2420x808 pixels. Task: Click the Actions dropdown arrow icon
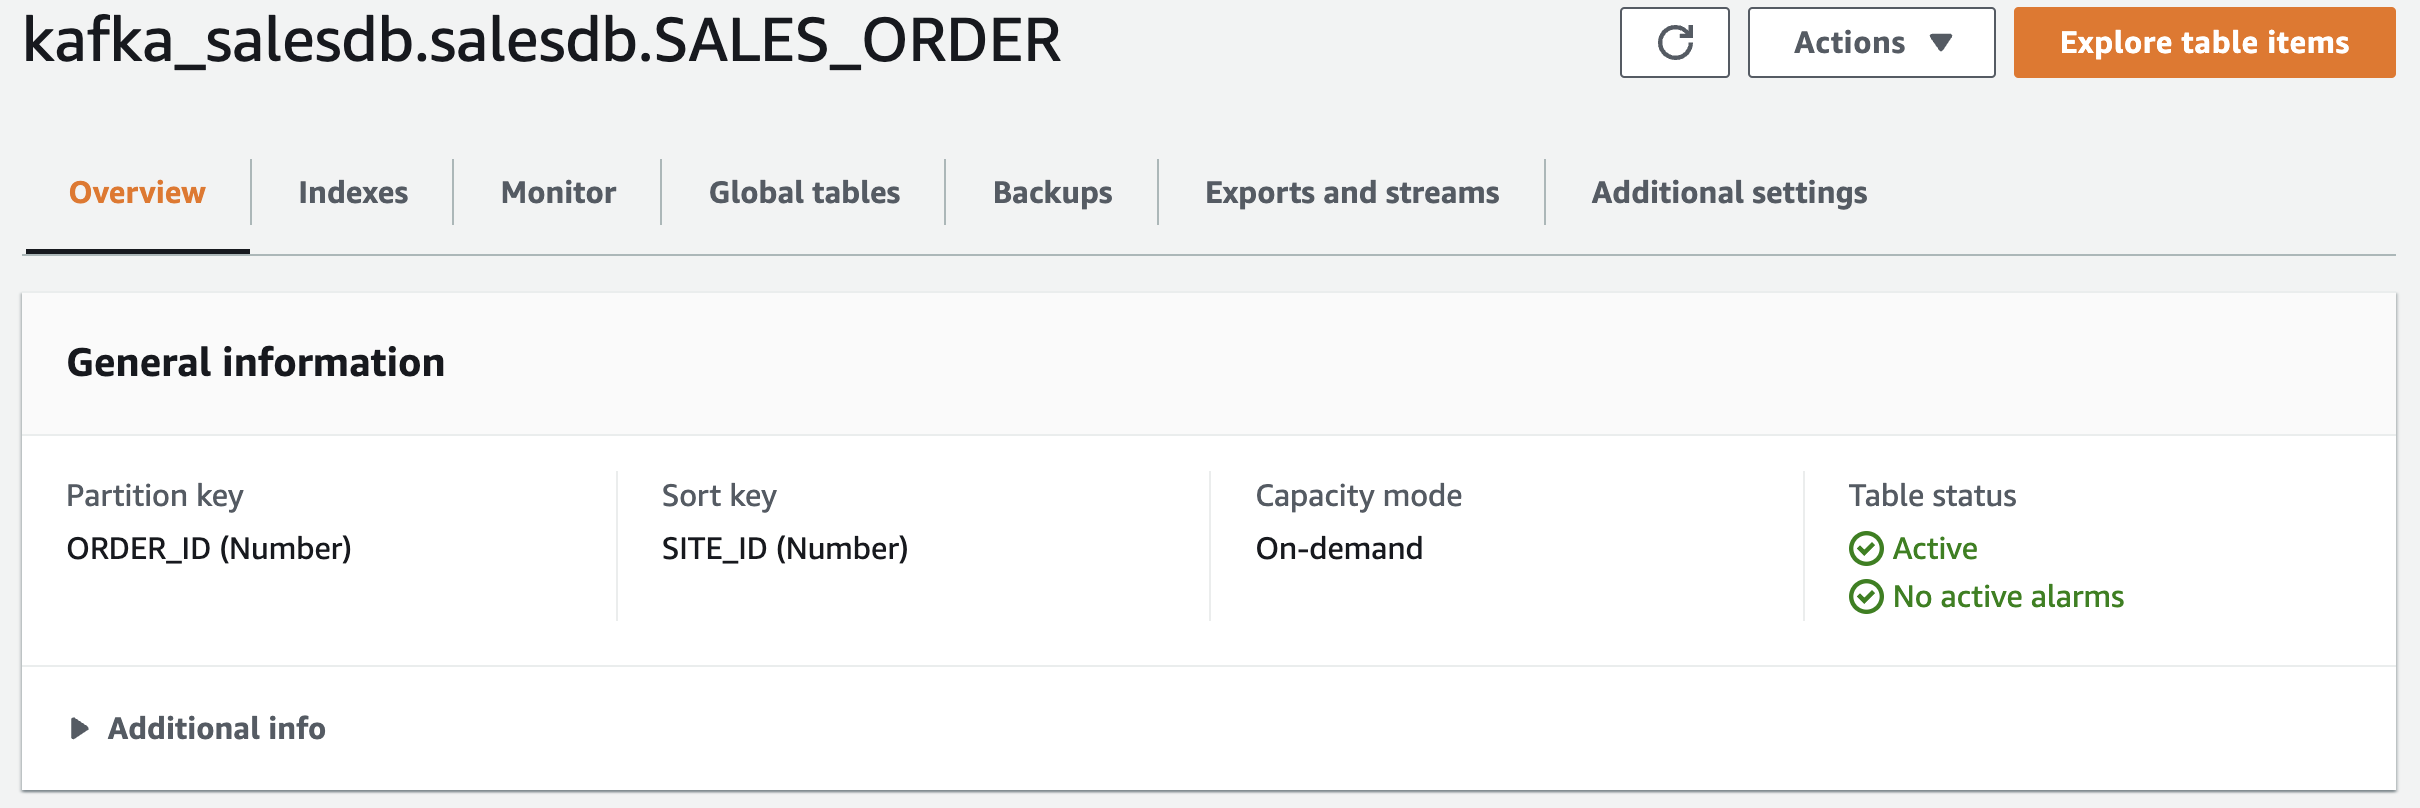1941,43
